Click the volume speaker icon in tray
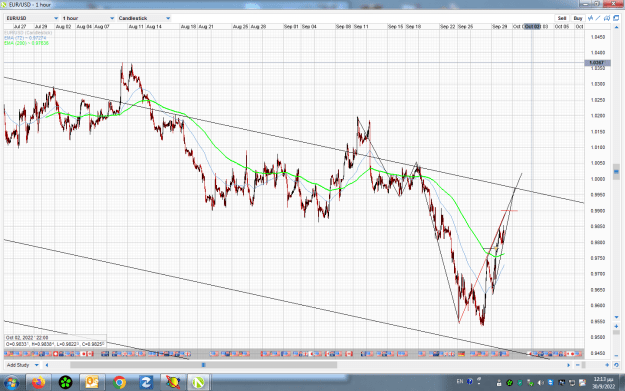 (541, 383)
